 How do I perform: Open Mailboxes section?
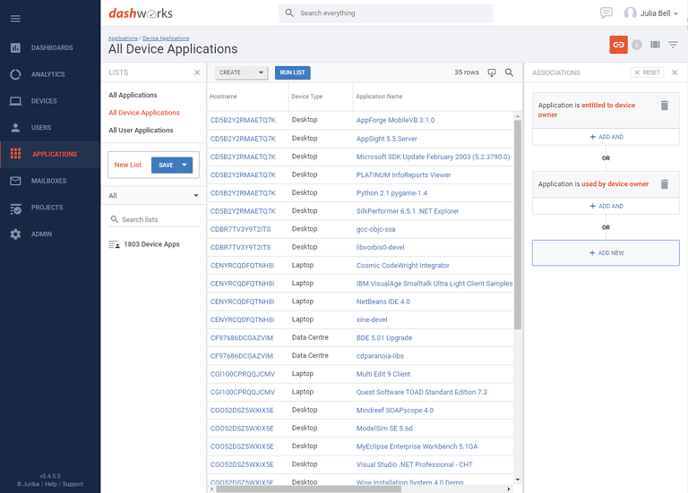click(x=50, y=181)
